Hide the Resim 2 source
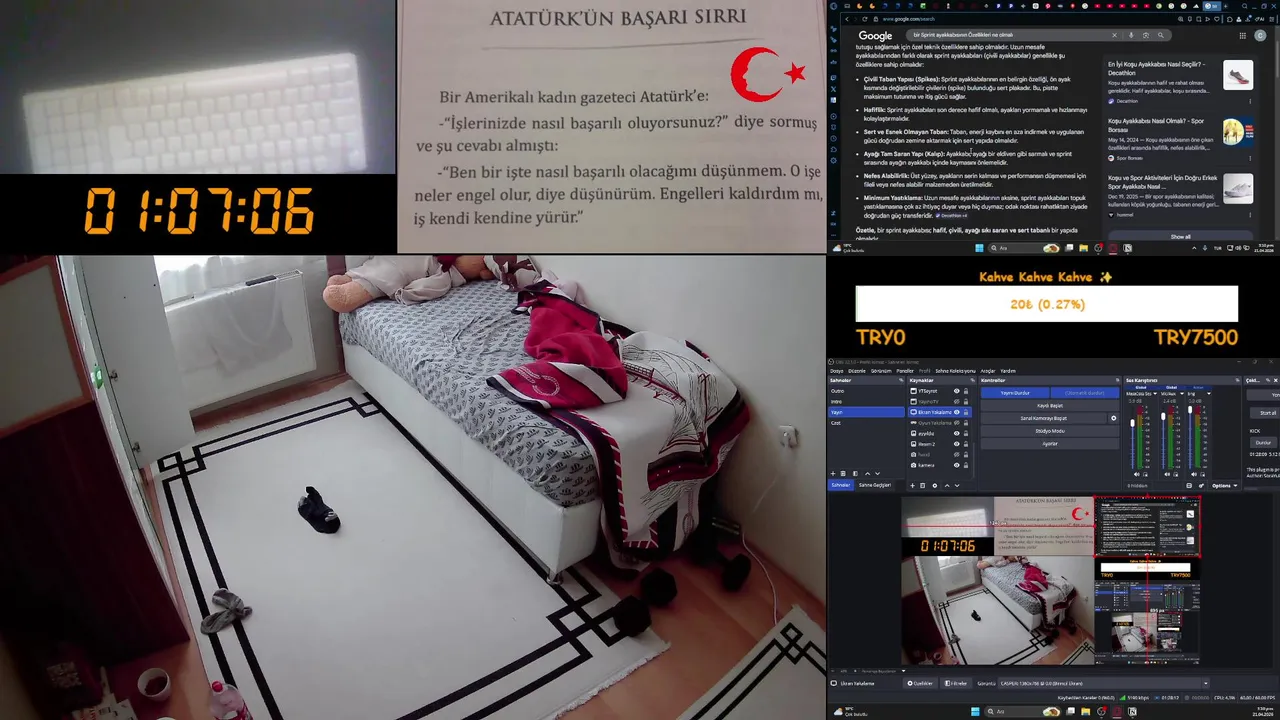This screenshot has height=720, width=1280. pyautogui.click(x=957, y=444)
